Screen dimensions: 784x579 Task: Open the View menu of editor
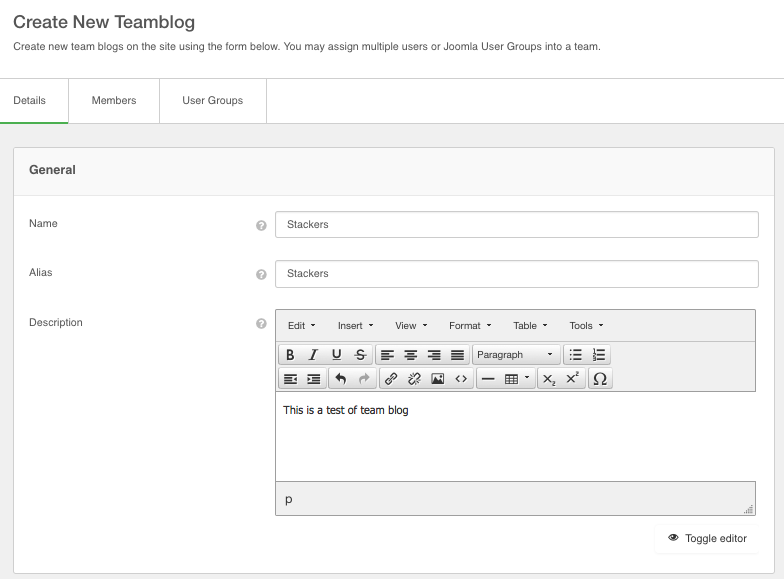coord(411,326)
